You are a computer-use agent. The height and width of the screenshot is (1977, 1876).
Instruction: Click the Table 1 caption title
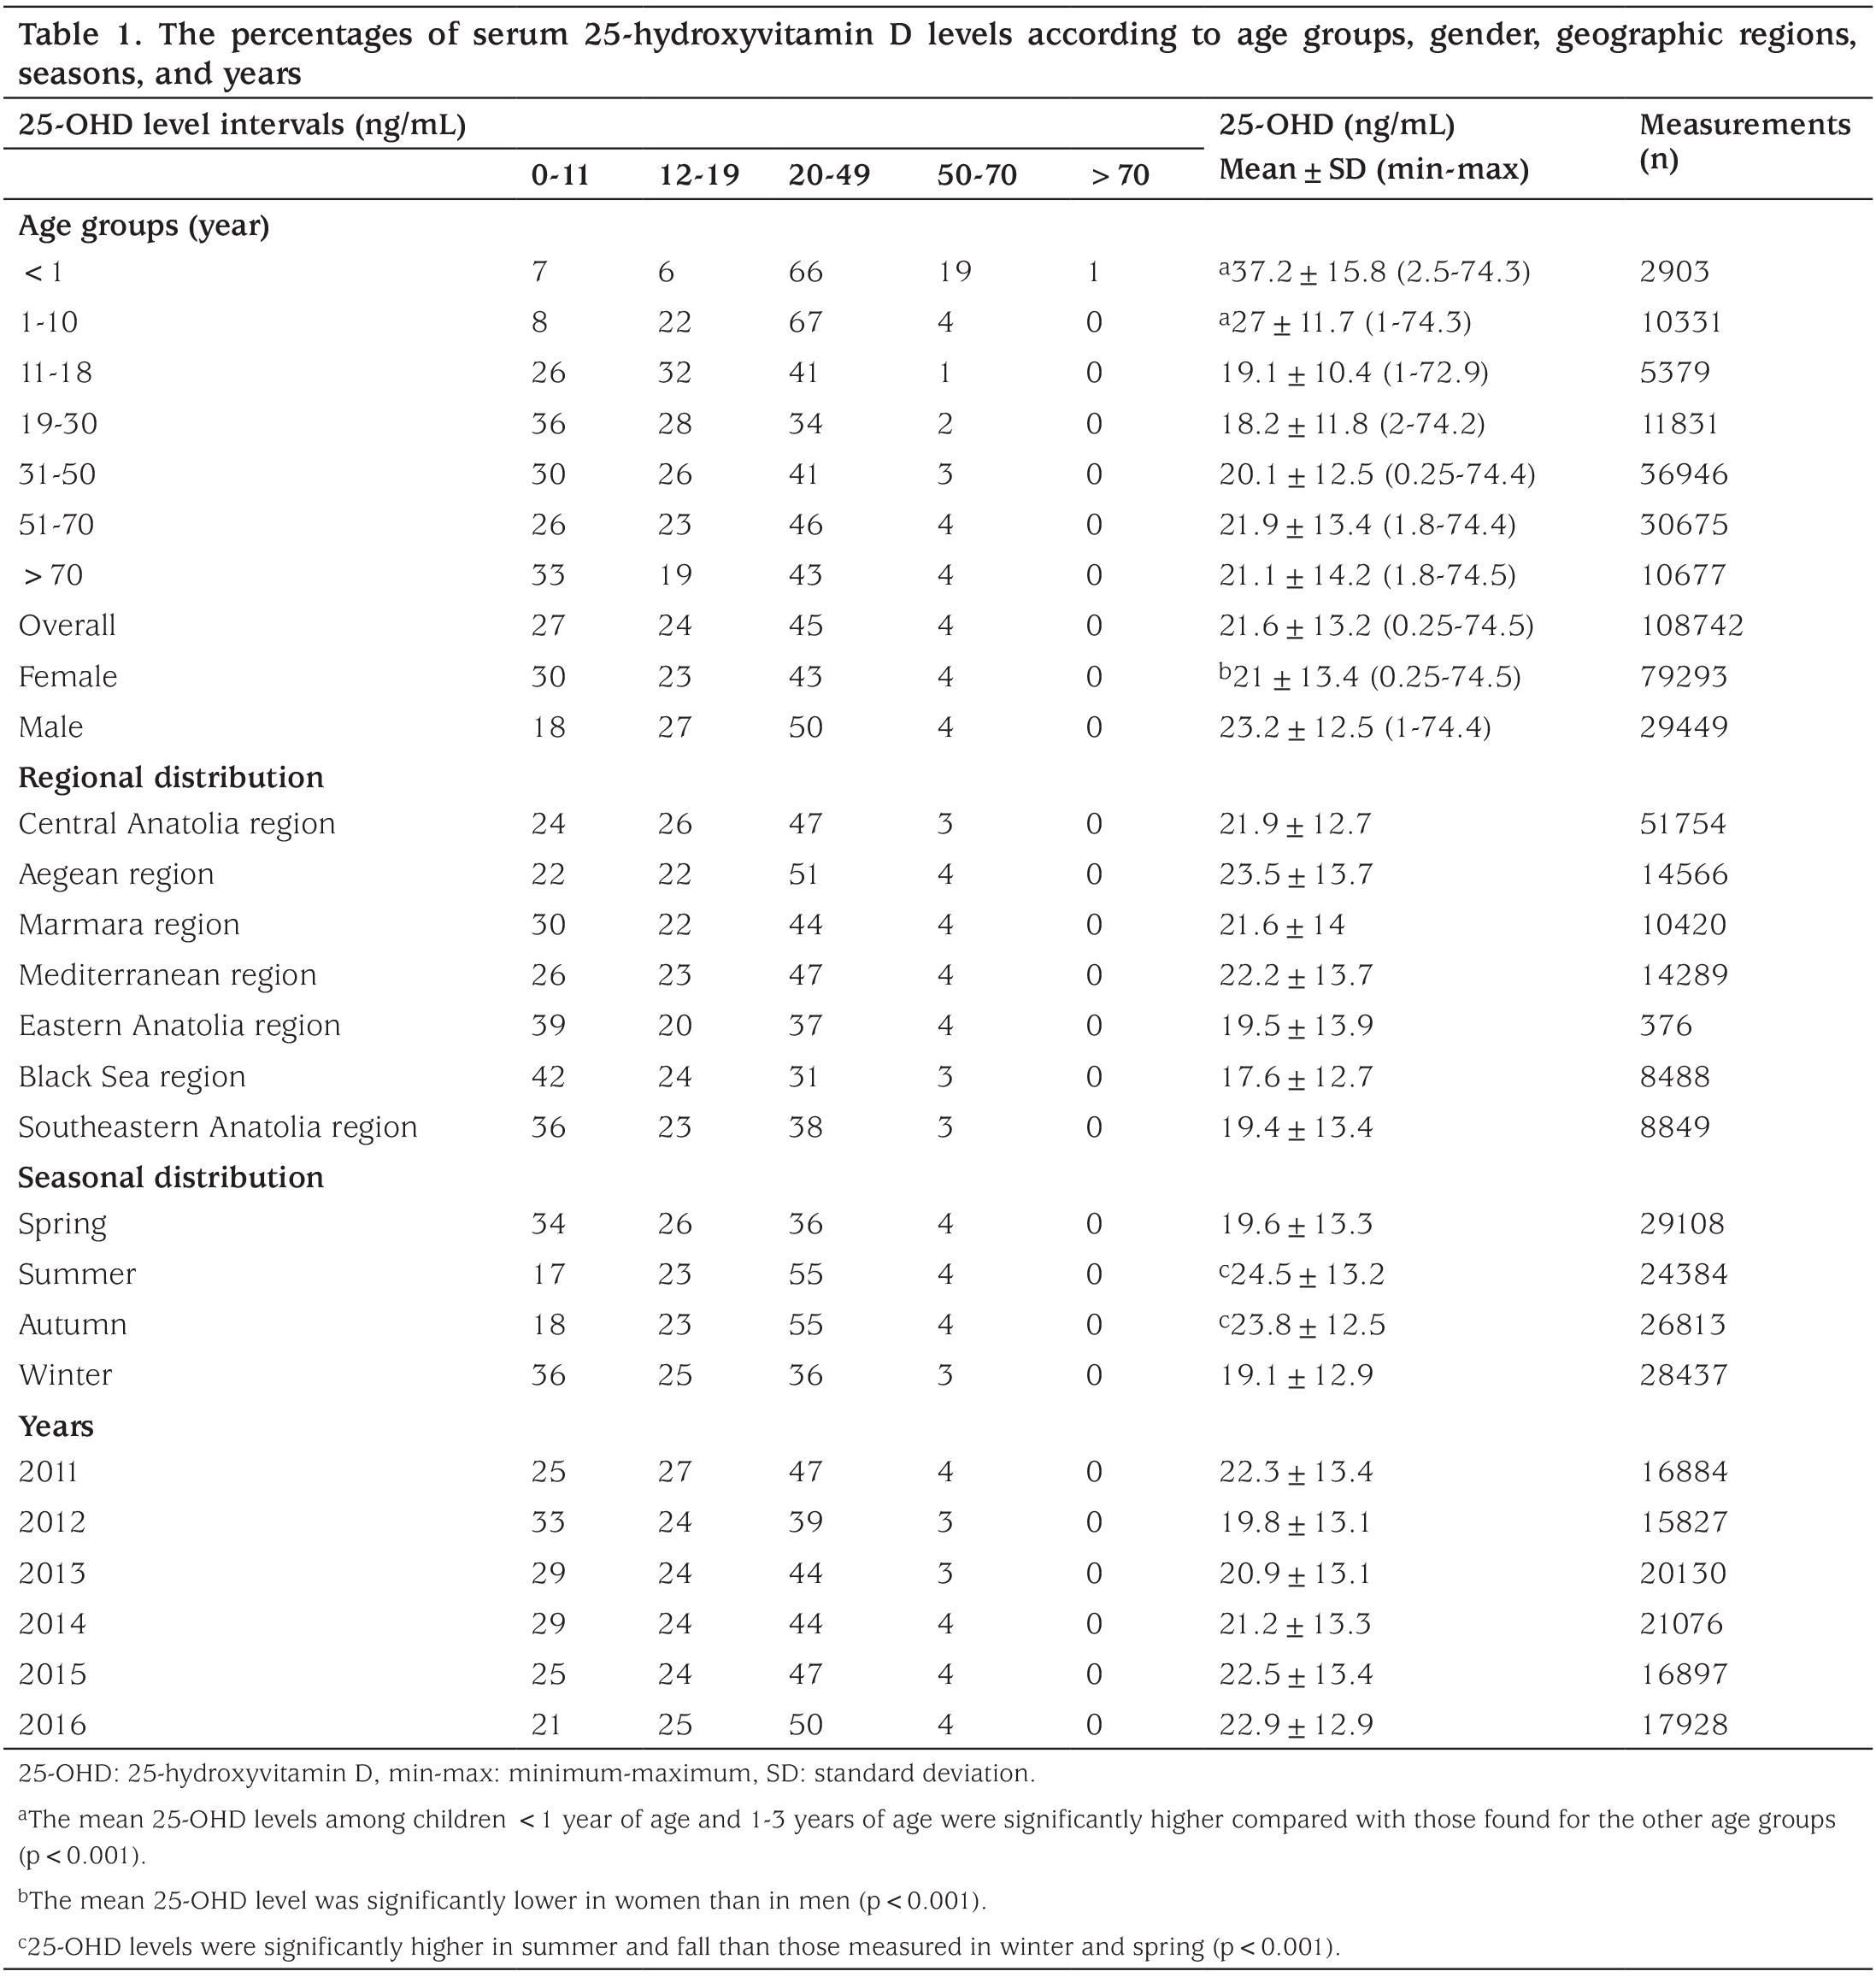pos(937,53)
